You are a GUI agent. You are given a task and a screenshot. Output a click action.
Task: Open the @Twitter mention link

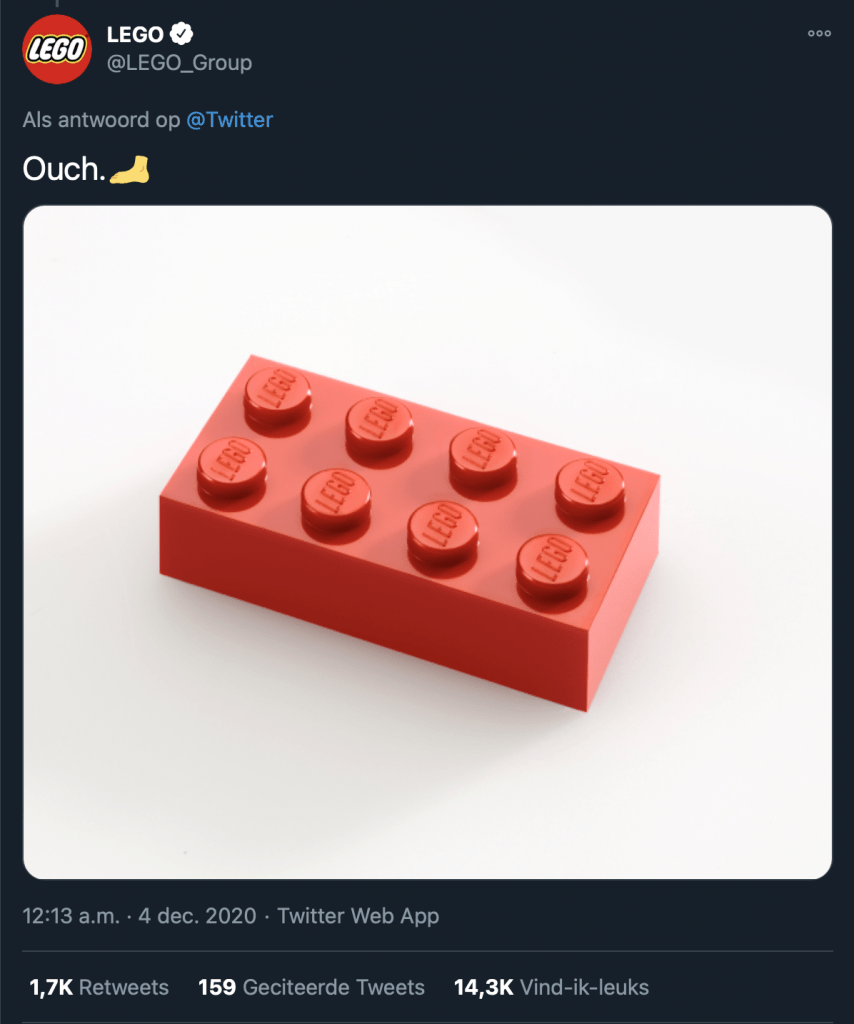click(229, 120)
